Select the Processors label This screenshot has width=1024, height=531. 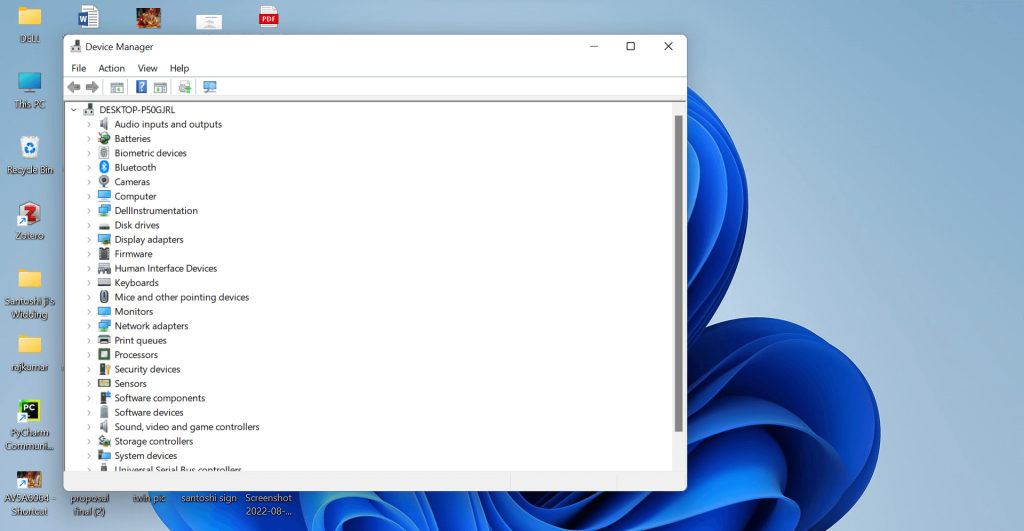(x=136, y=355)
